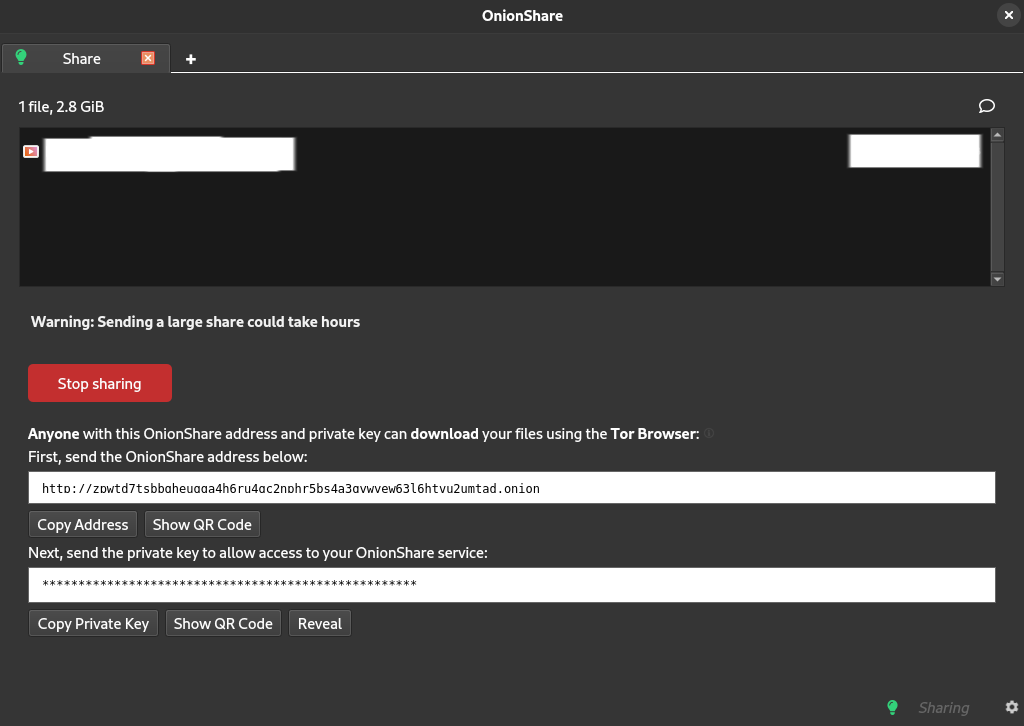Image resolution: width=1024 pixels, height=726 pixels.
Task: Select the video file icon in list
Action: tap(31, 152)
